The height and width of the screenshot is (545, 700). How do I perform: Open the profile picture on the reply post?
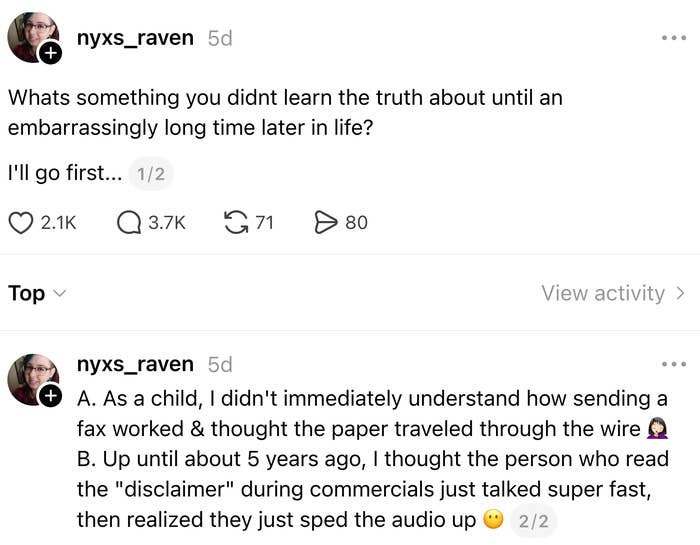tap(32, 378)
